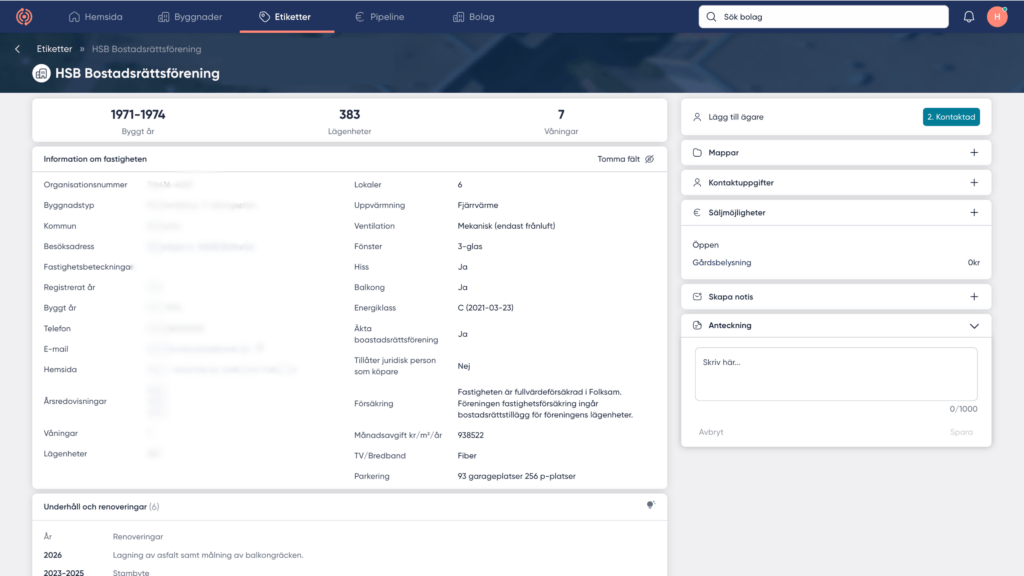Add Skapa notis with the plus icon

974,296
